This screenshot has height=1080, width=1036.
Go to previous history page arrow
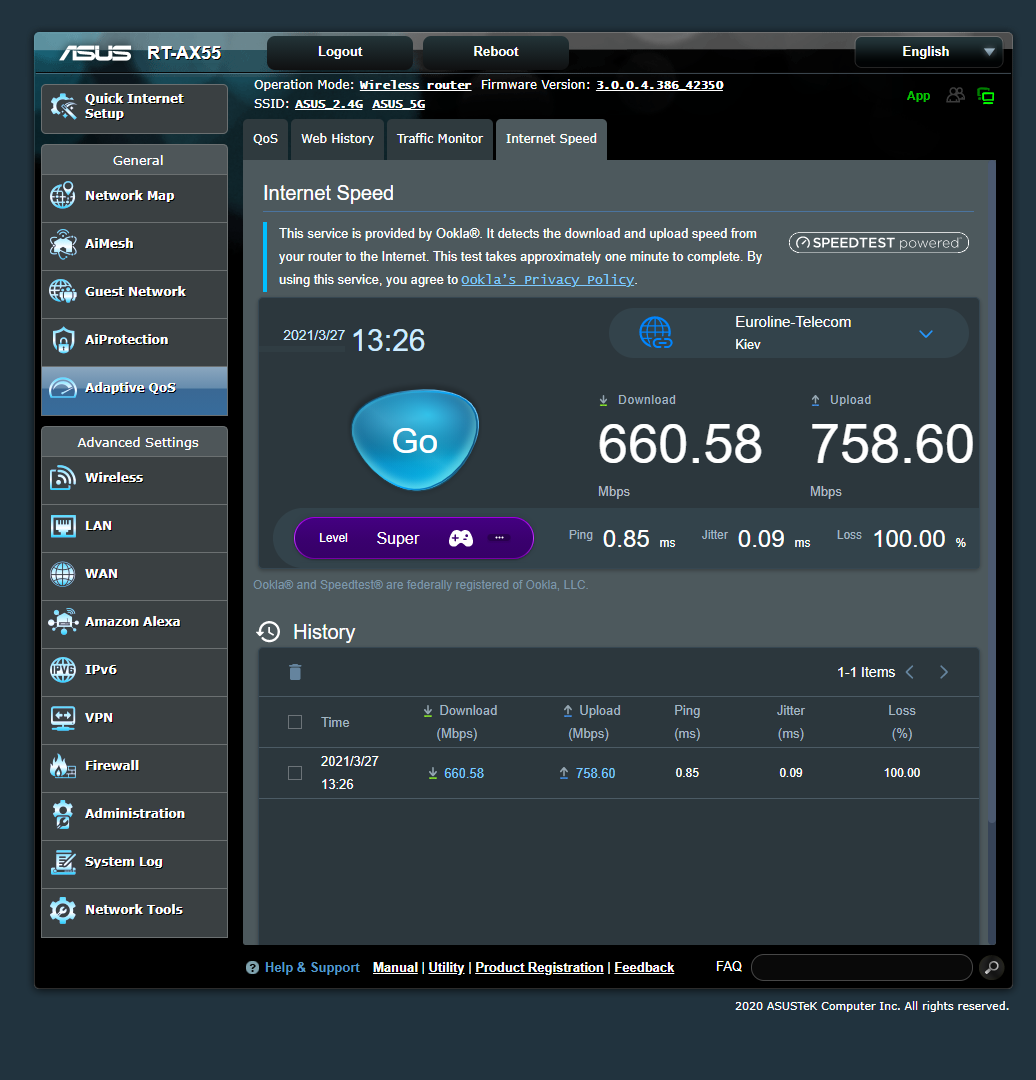point(910,672)
